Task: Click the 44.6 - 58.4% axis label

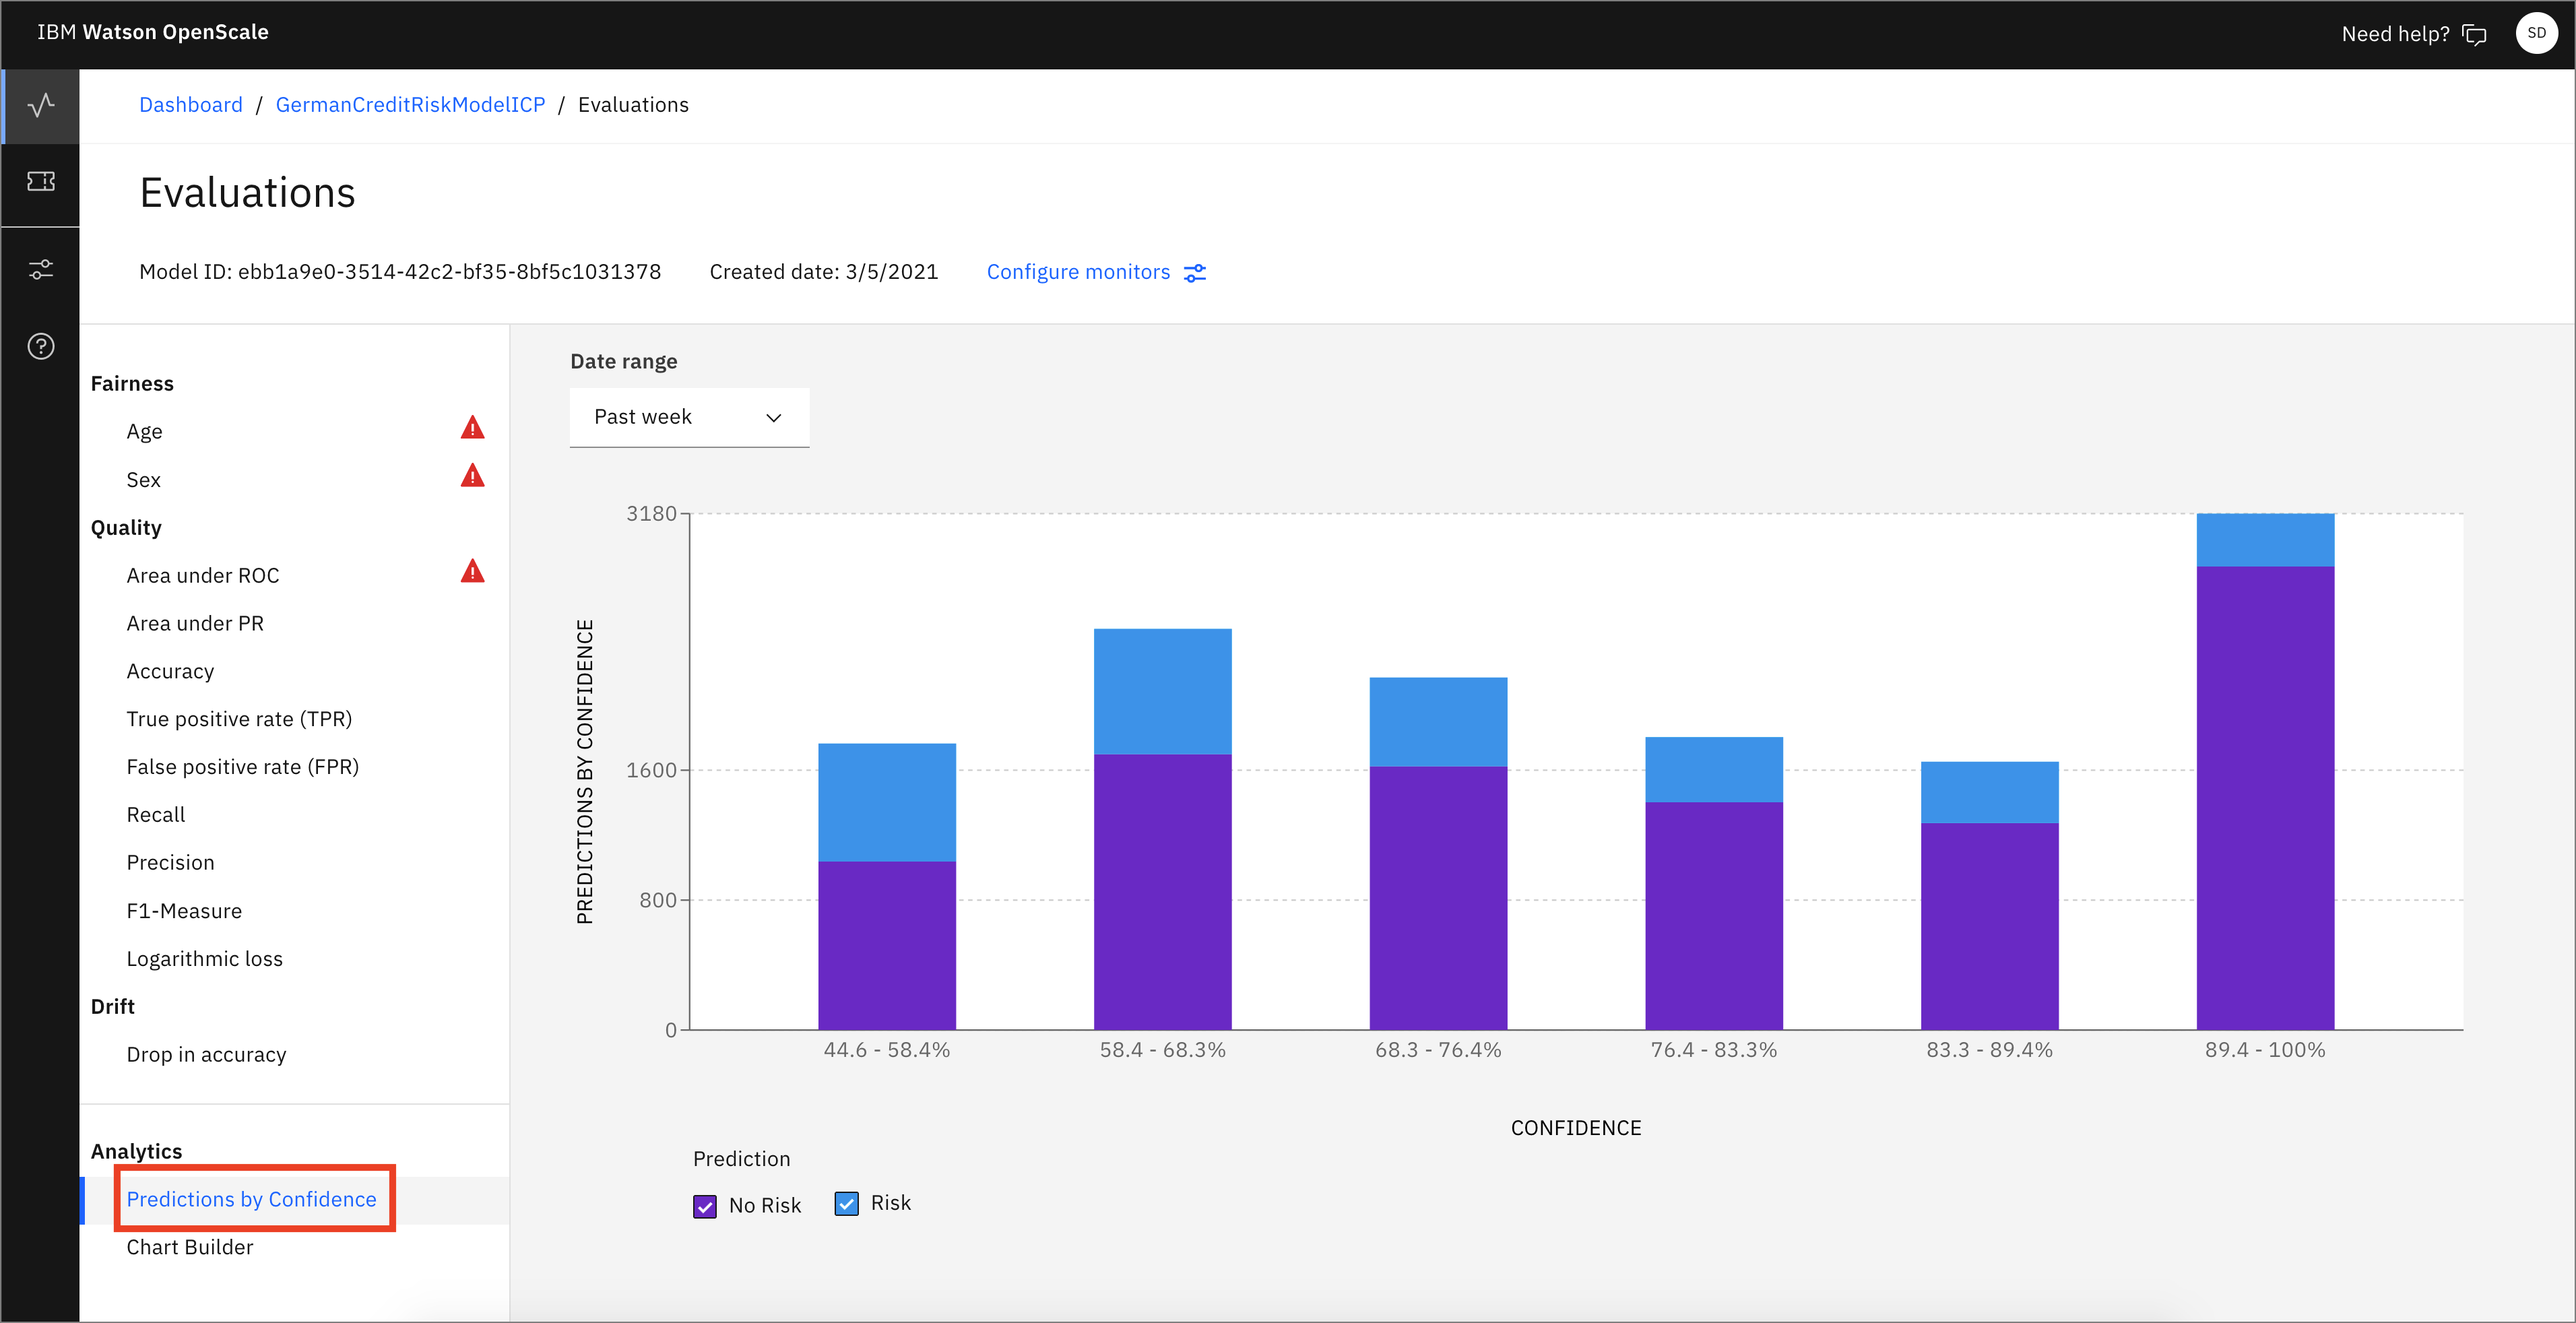Action: pyautogui.click(x=887, y=1051)
